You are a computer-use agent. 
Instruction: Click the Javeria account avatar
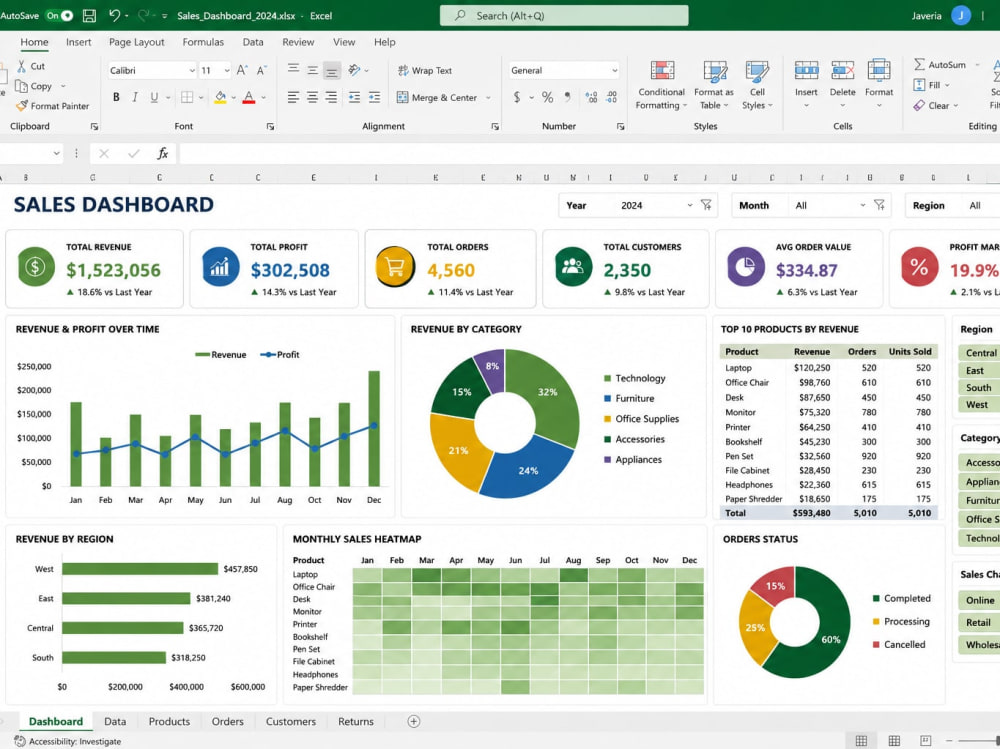[960, 15]
